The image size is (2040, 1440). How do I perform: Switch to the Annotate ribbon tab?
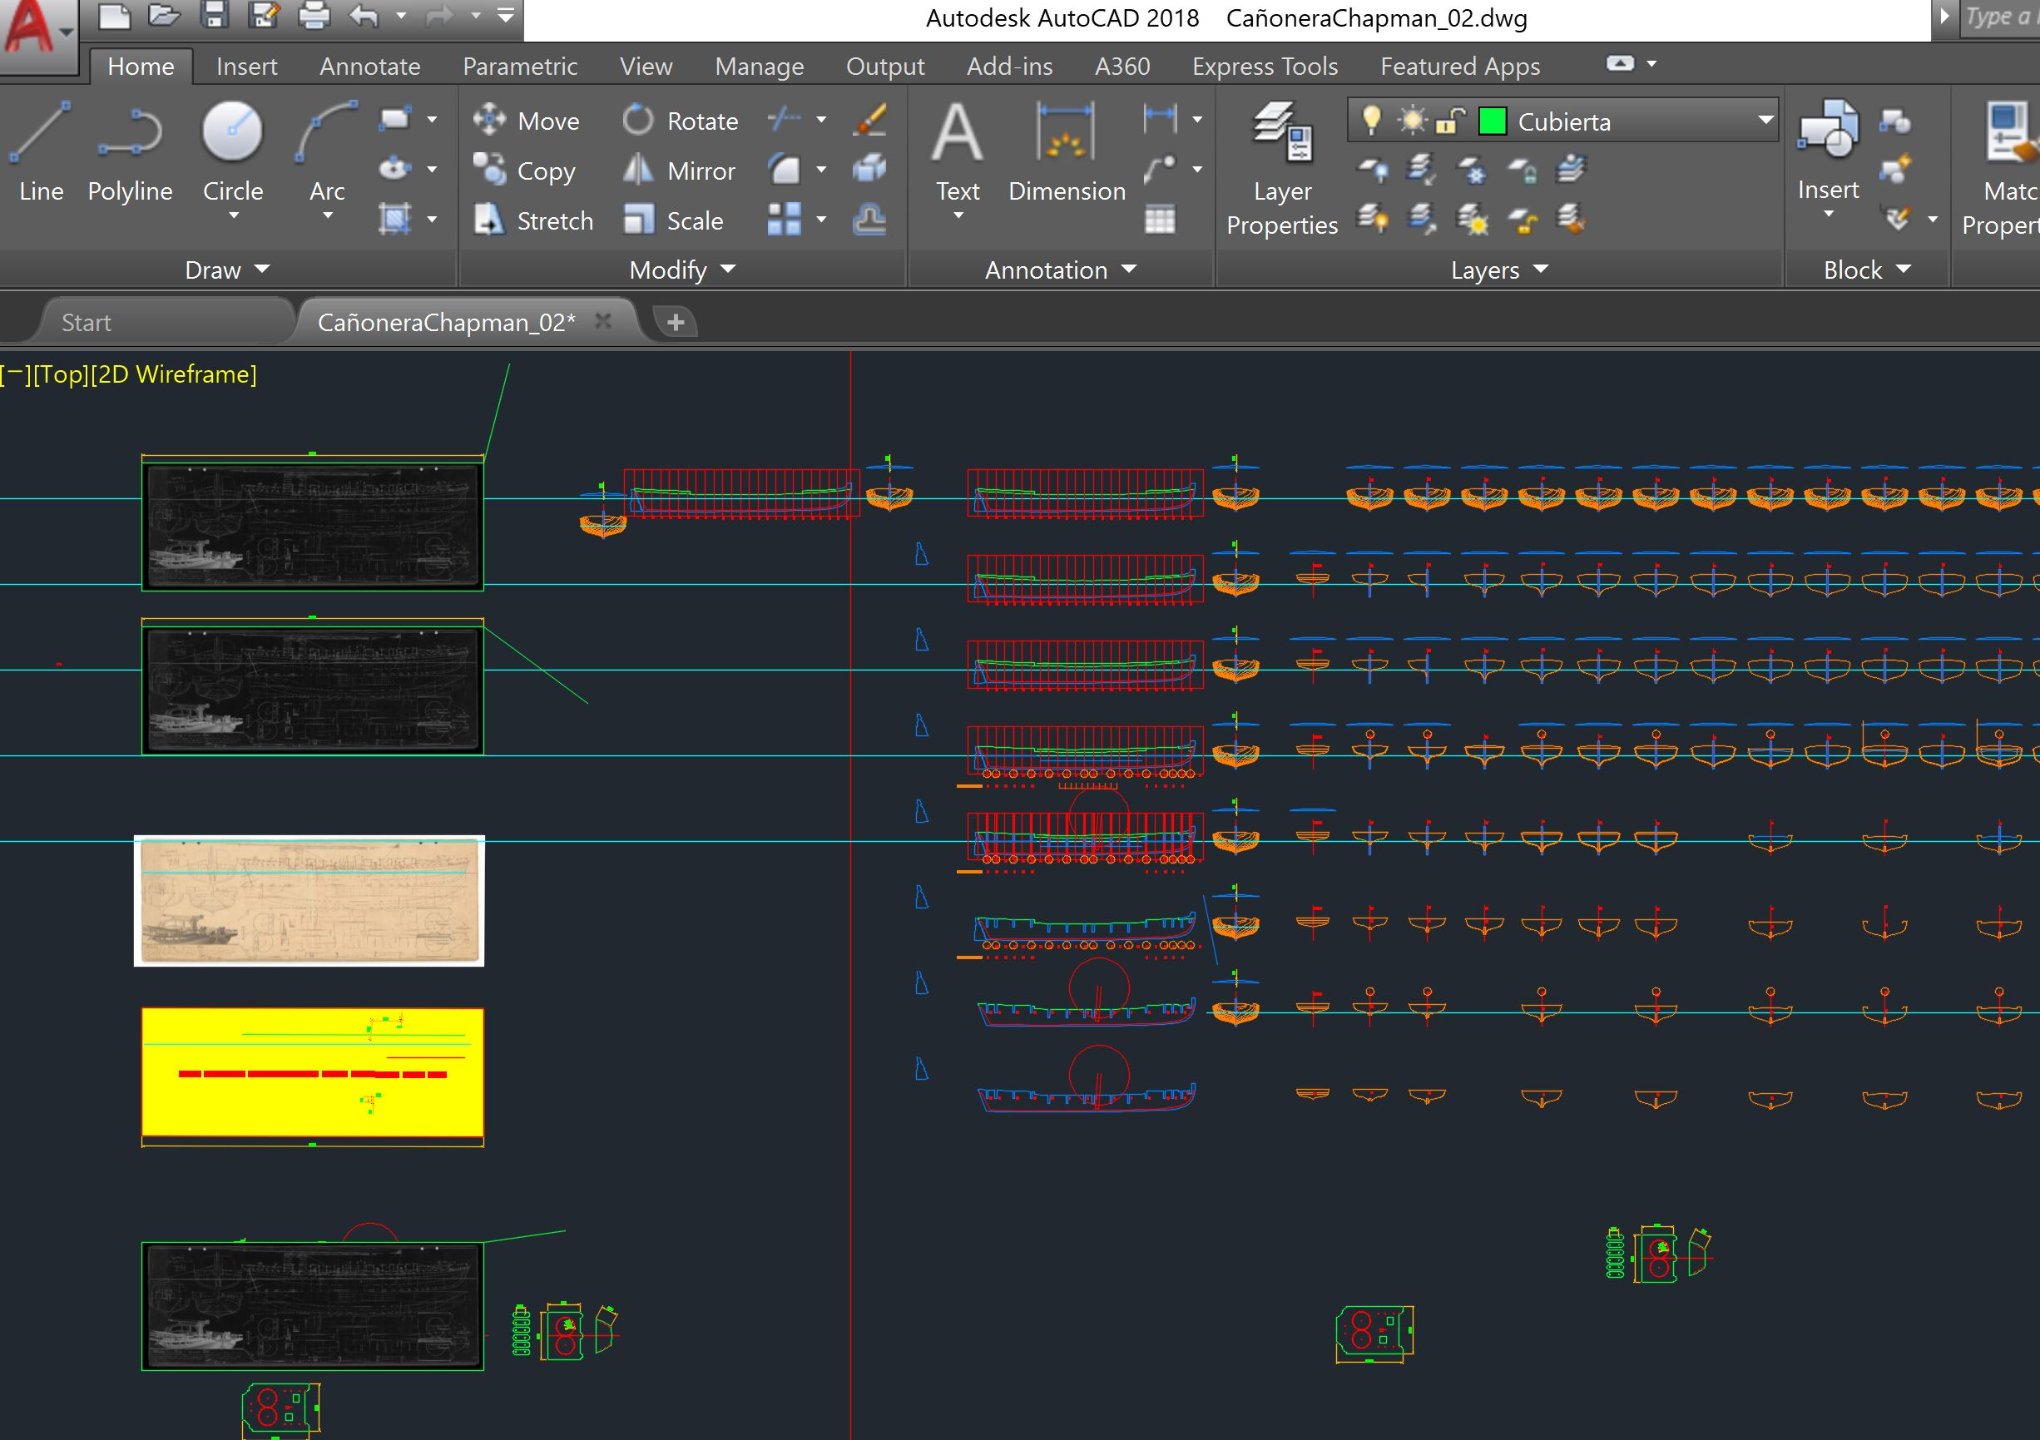coord(369,66)
